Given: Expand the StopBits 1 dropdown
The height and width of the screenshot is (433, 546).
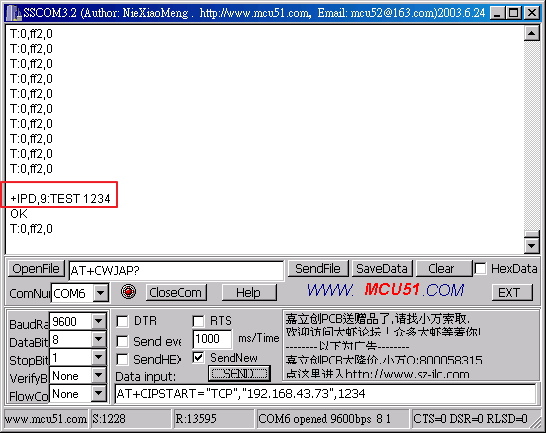Looking at the screenshot, I should point(99,357).
